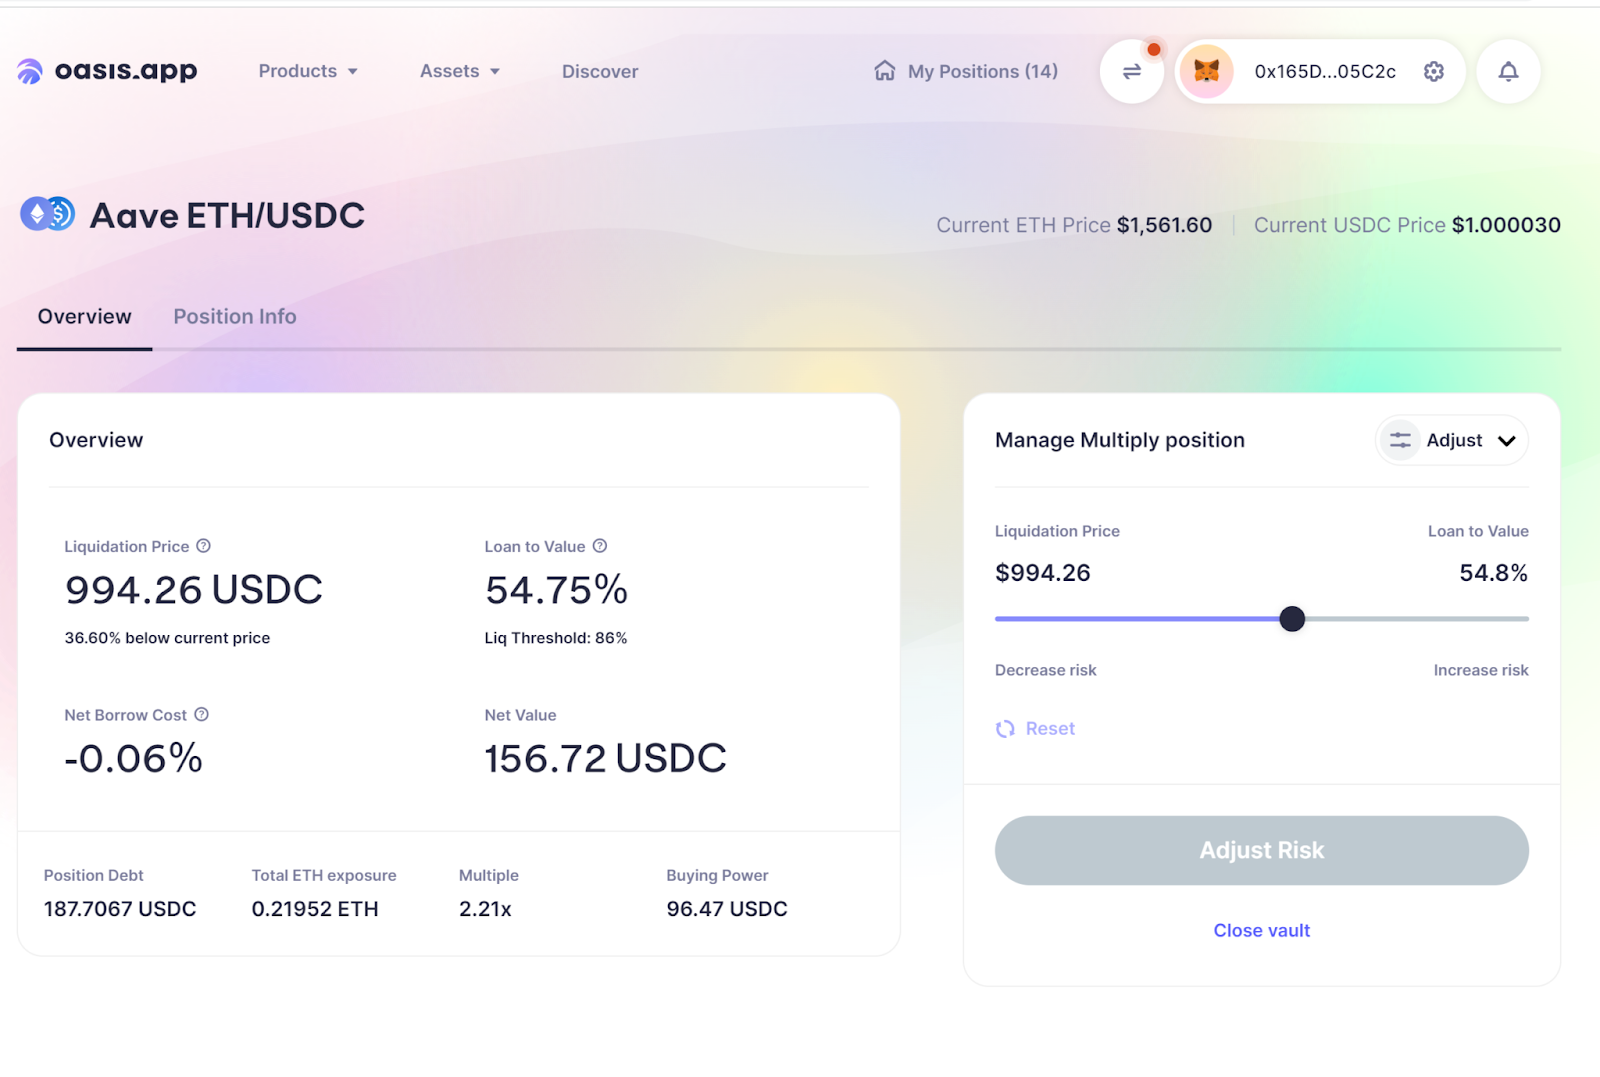Click the 2.21x multiple value

pyautogui.click(x=485, y=909)
